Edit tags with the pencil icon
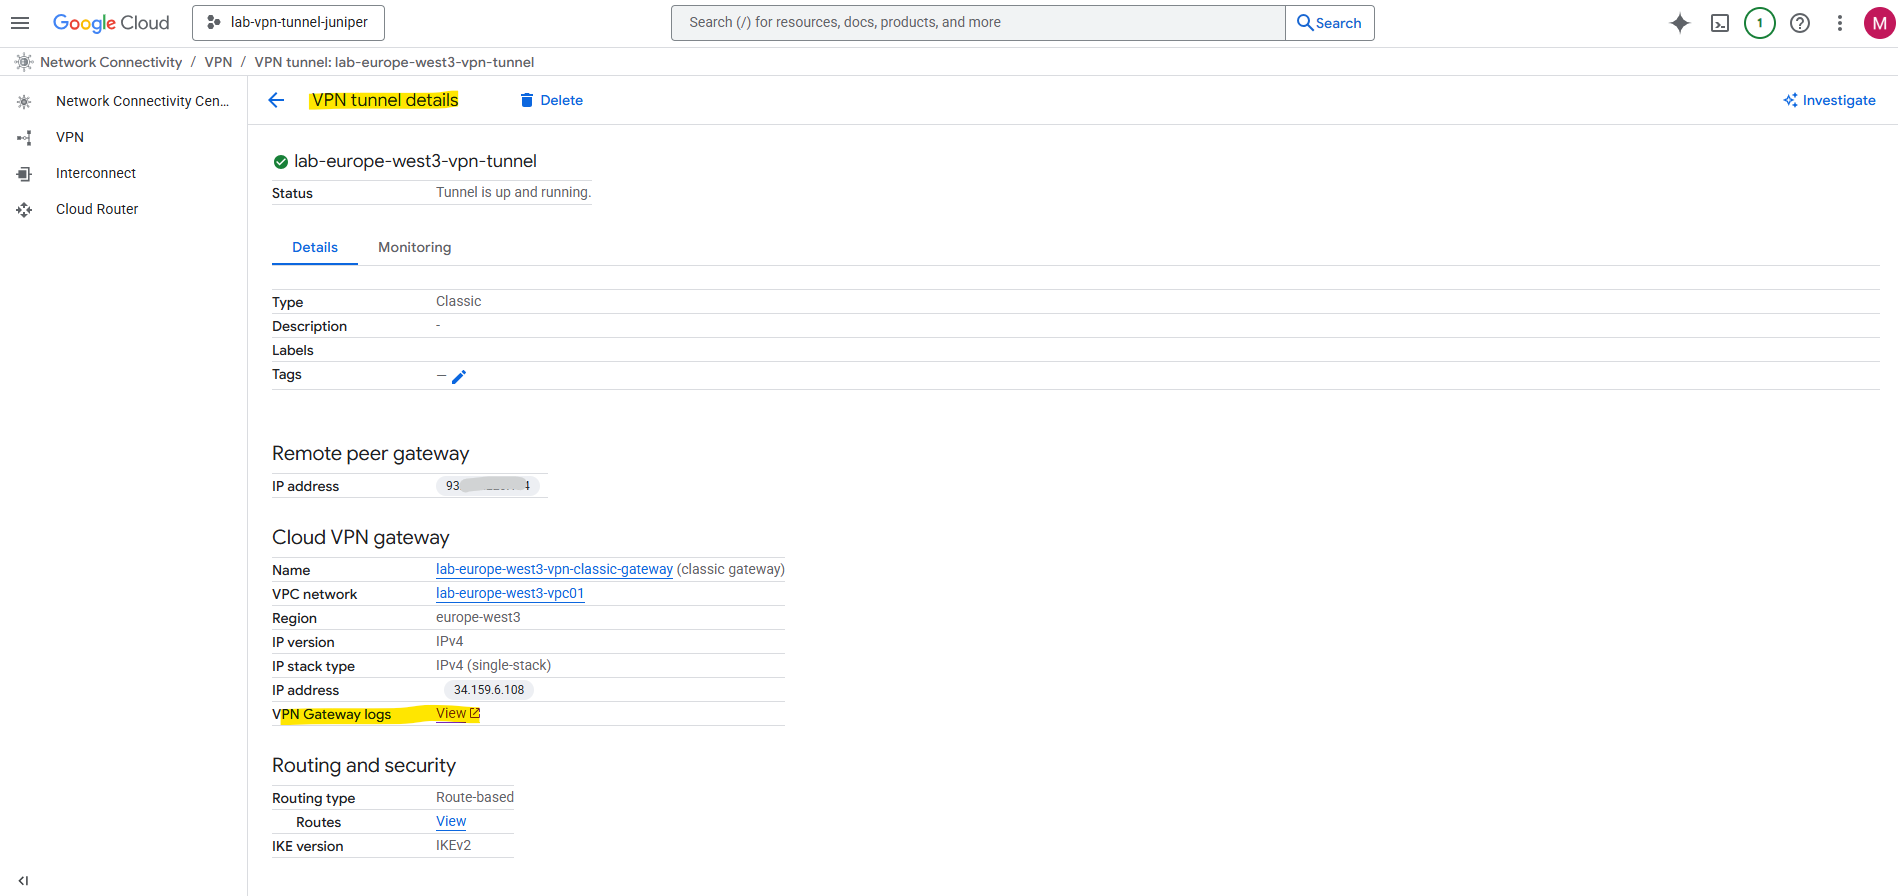 pyautogui.click(x=459, y=377)
